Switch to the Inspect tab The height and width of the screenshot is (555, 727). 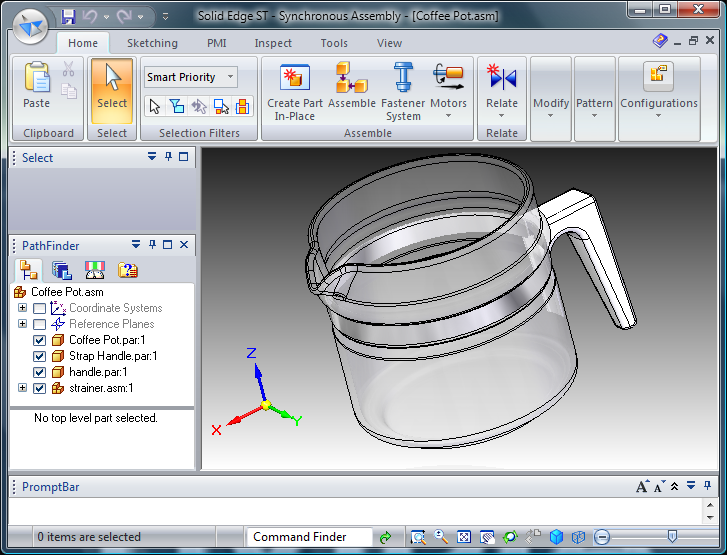[273, 43]
